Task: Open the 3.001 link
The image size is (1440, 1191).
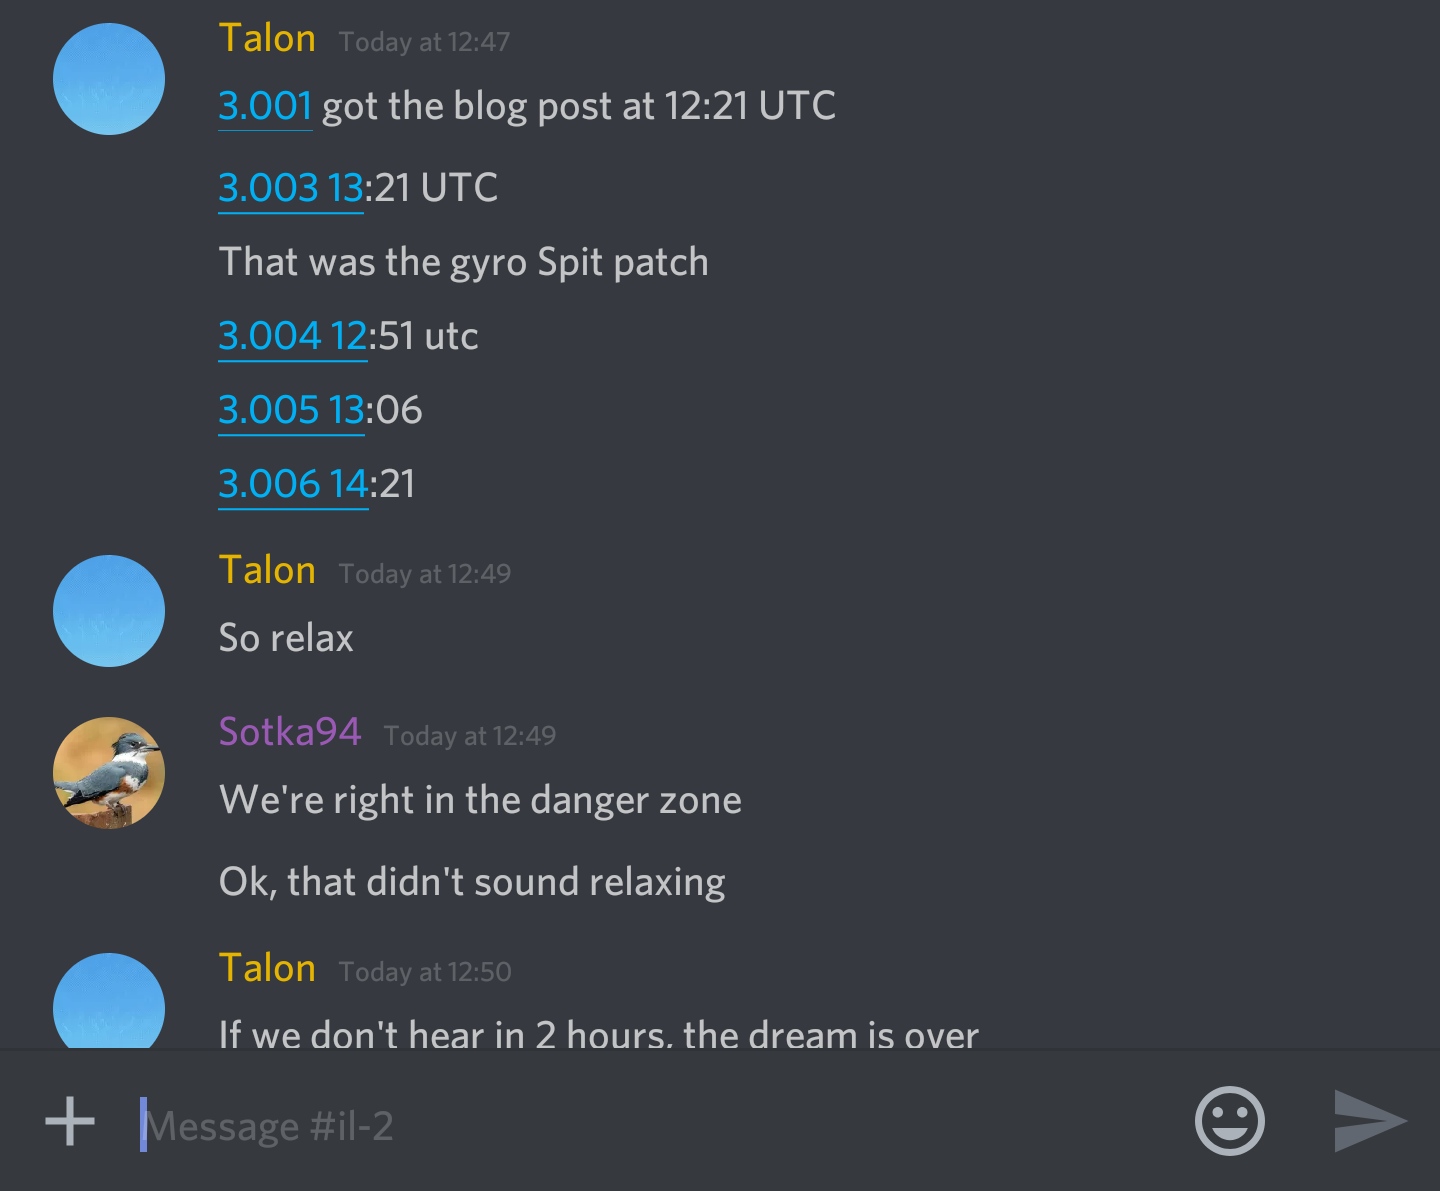Action: coord(265,106)
